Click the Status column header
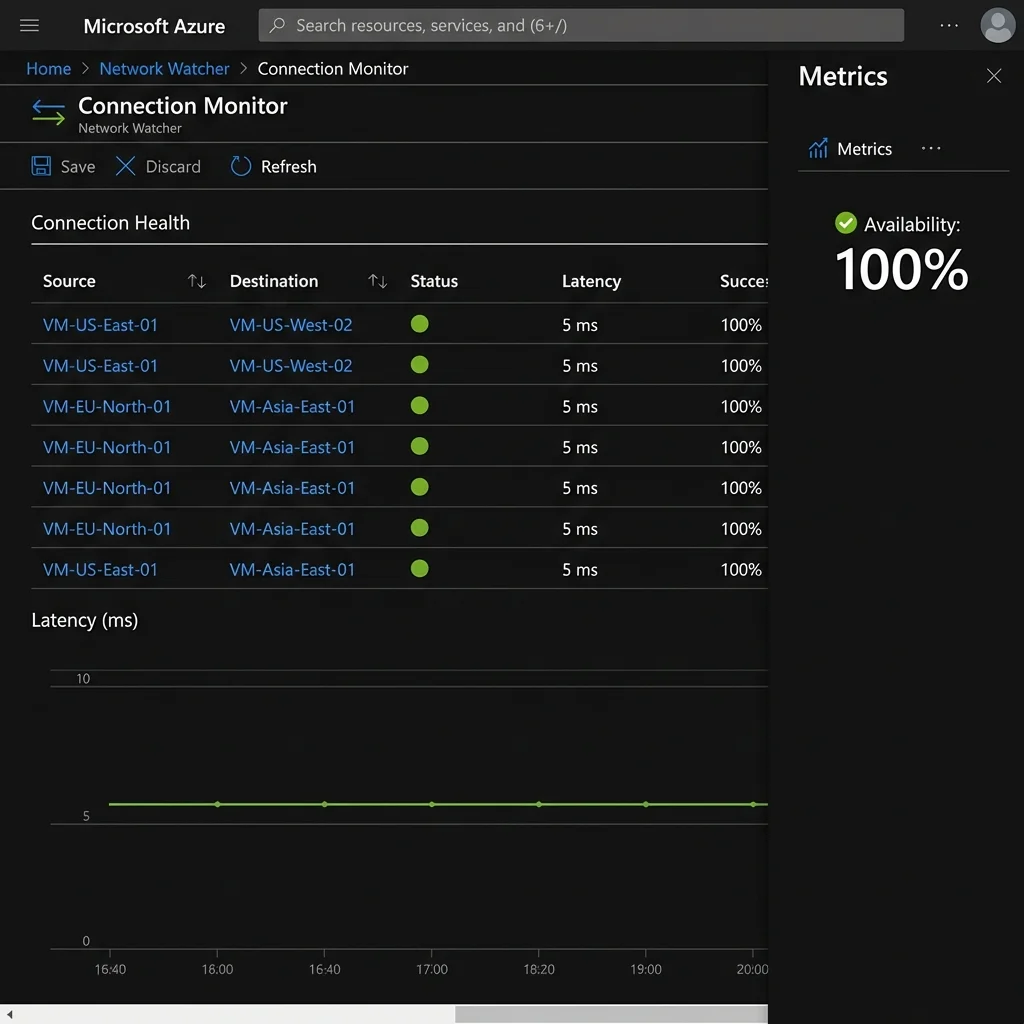Image resolution: width=1024 pixels, height=1024 pixels. 434,281
